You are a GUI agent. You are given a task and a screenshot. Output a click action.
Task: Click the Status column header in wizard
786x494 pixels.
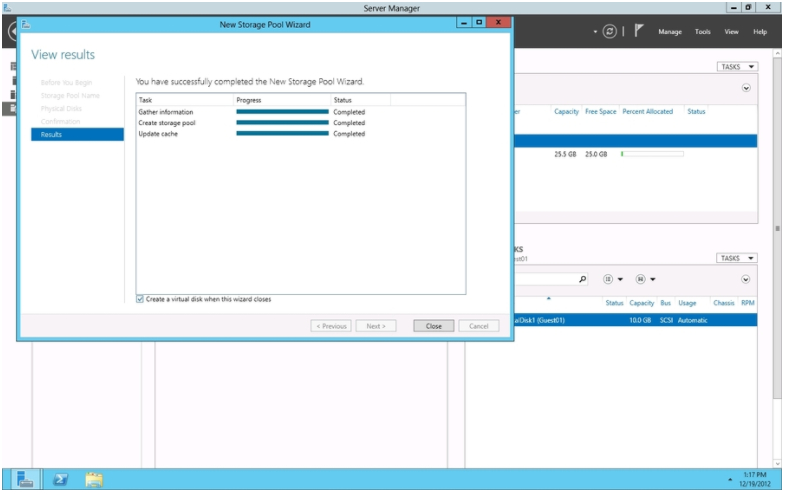point(360,100)
